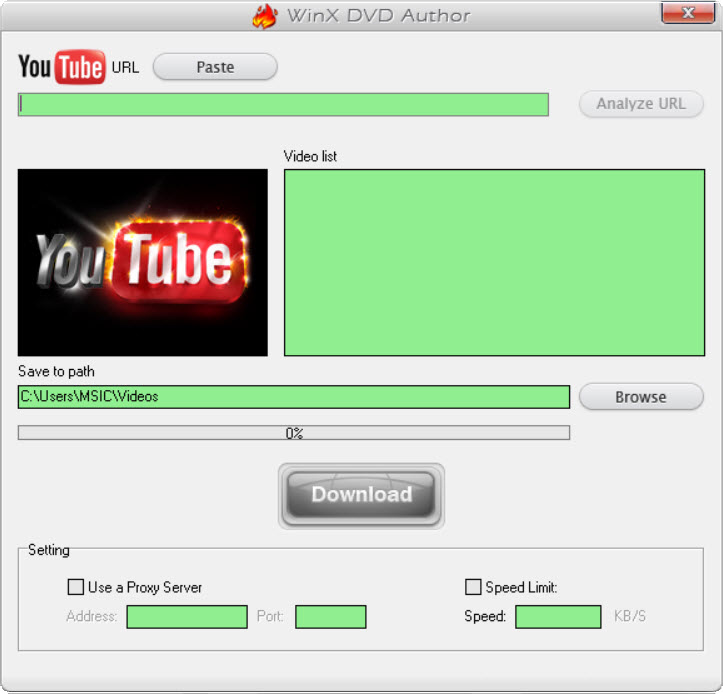Click the Save to path field
The image size is (723, 694).
[x=294, y=397]
